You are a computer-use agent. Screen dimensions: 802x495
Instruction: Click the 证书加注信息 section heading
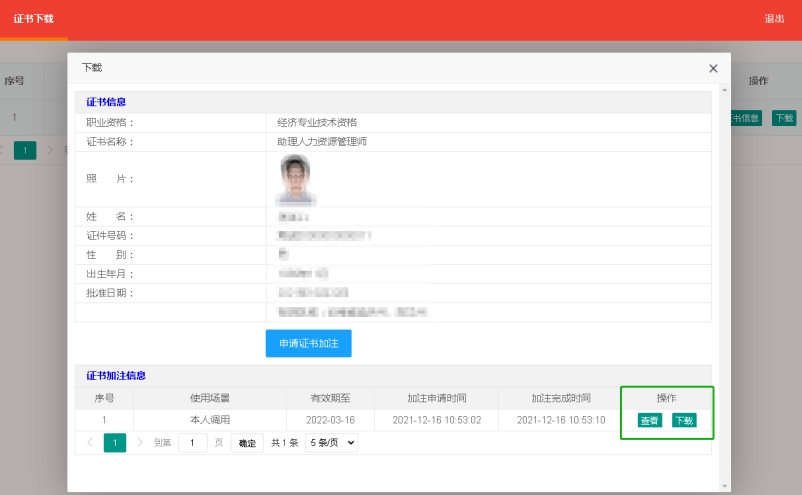pyautogui.click(x=116, y=375)
